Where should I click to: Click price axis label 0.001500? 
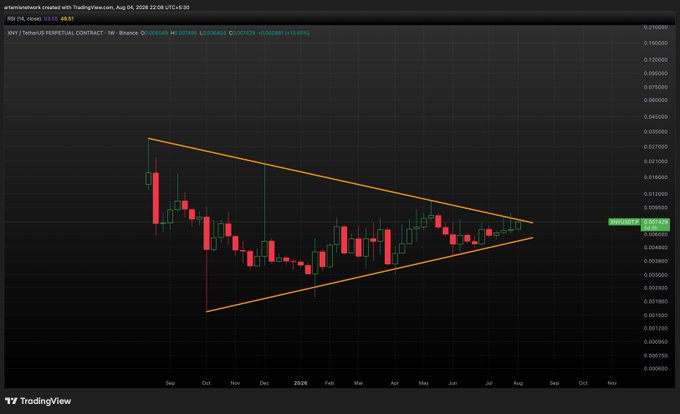[x=656, y=316]
